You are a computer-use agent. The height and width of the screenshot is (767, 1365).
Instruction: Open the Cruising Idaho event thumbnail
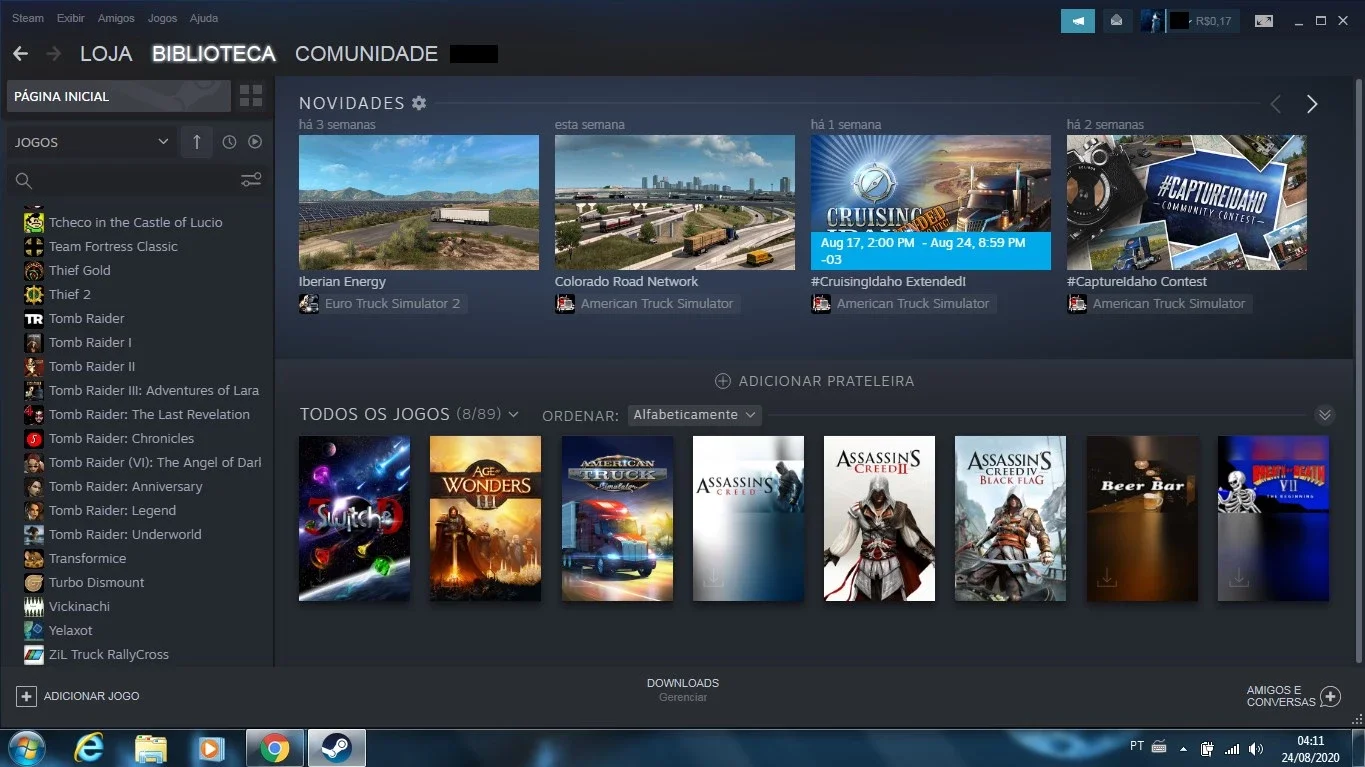(x=931, y=202)
